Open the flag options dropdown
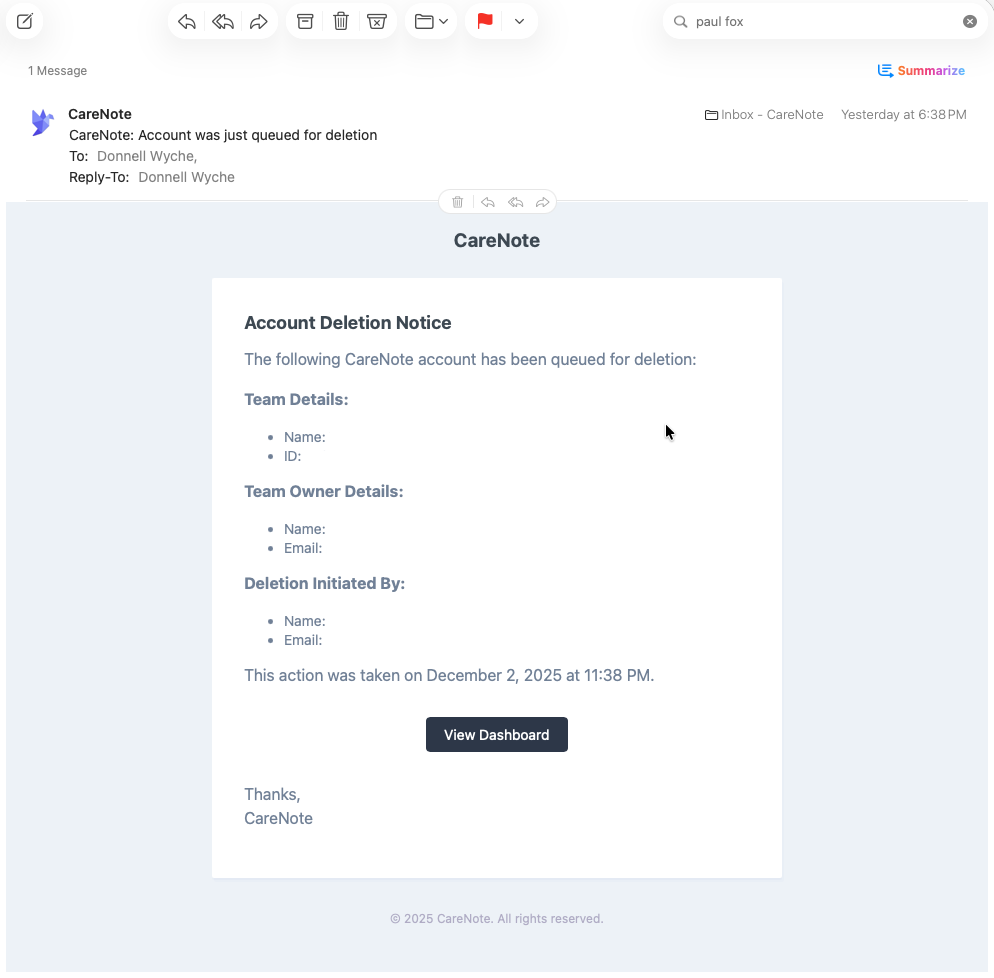994x978 pixels. (518, 20)
